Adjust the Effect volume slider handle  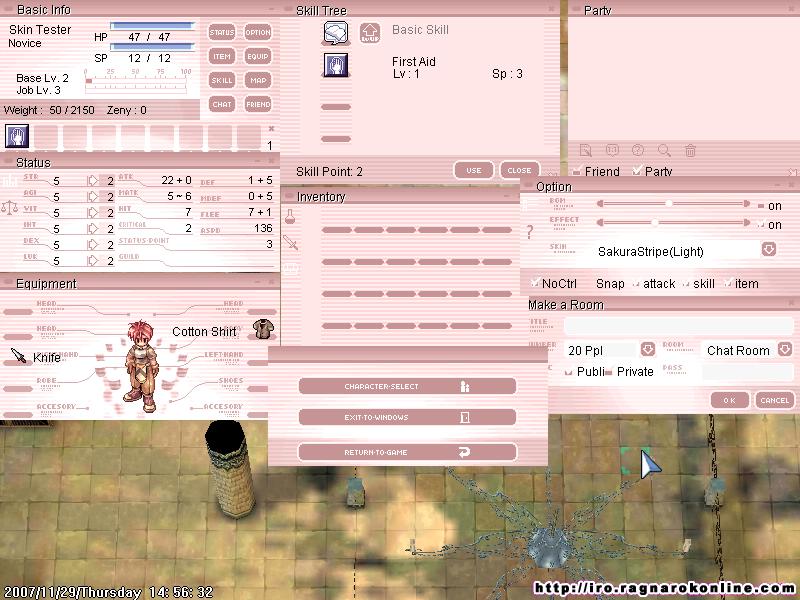[x=655, y=222]
